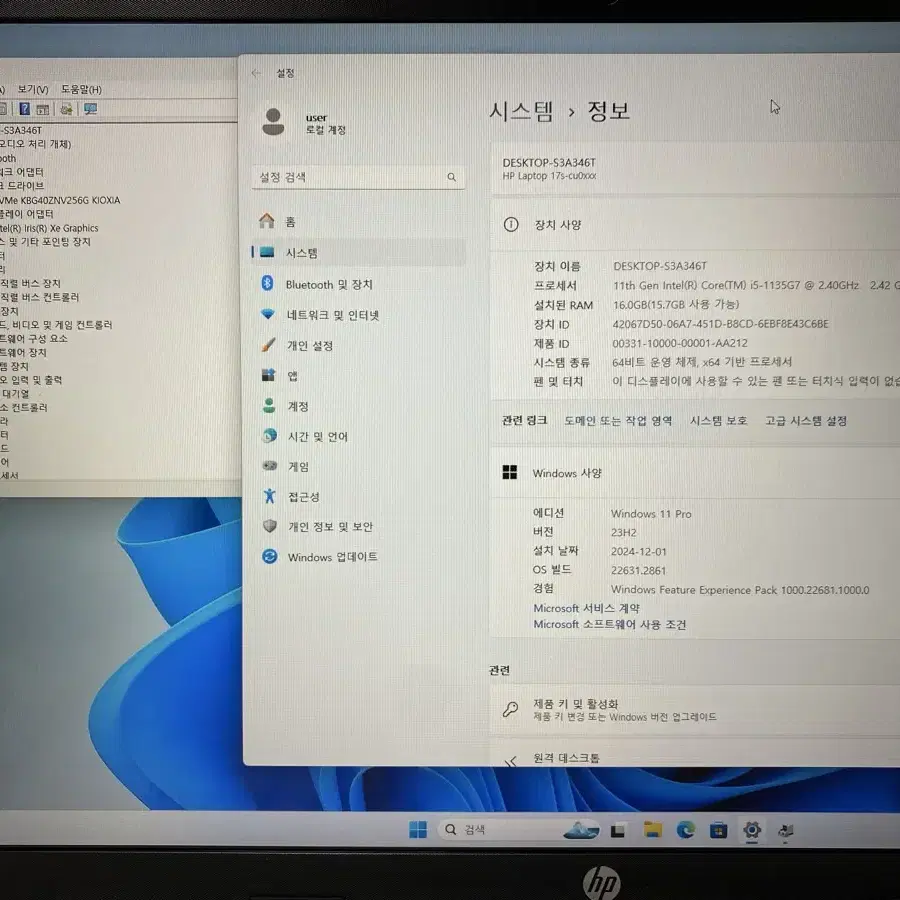This screenshot has height=900, width=900.
Task: Open 개인 정보 및 보안 settings
Action: (358, 527)
